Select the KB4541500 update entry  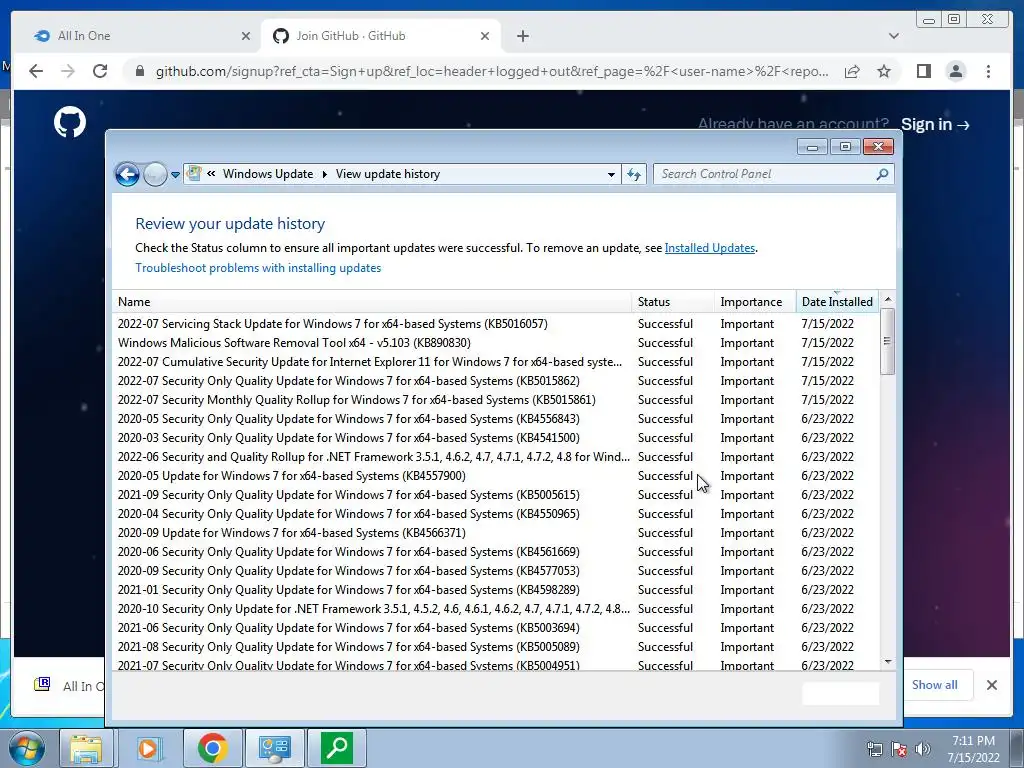pos(495,438)
